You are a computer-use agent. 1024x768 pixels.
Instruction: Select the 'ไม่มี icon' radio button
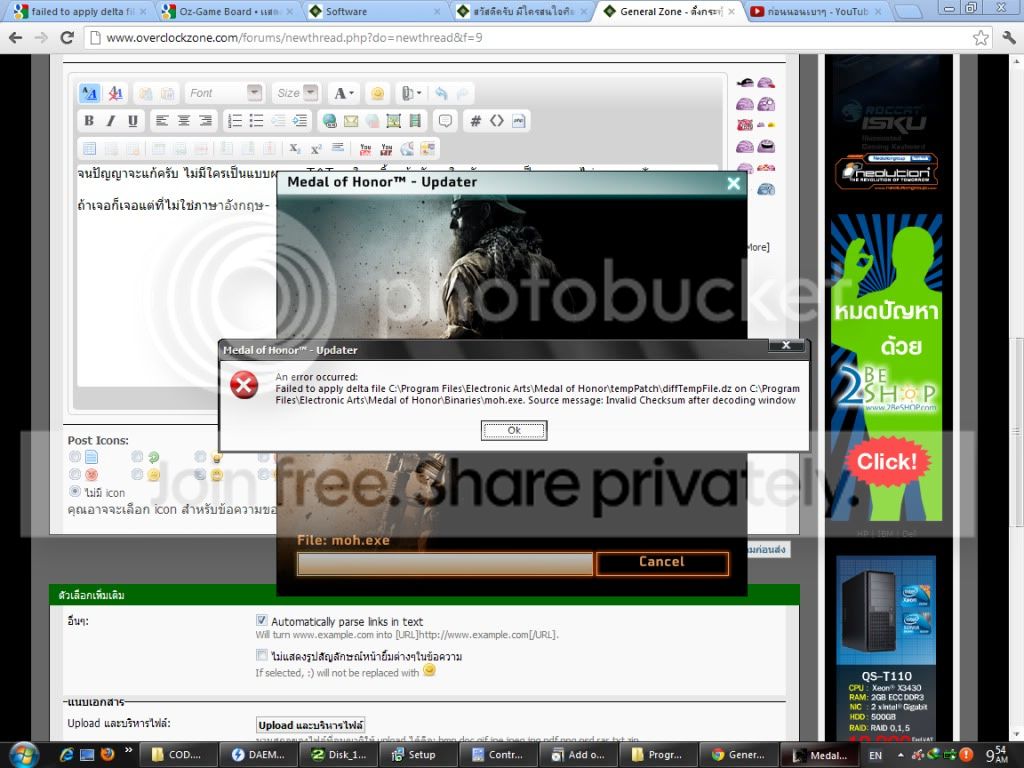tap(75, 492)
